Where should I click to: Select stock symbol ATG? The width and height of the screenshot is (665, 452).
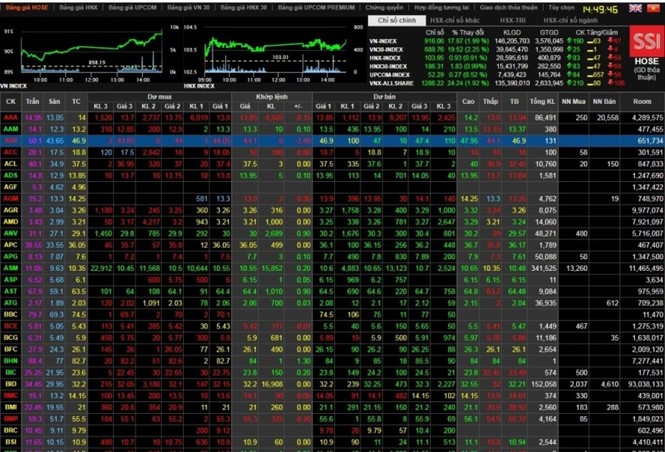pyautogui.click(x=11, y=303)
